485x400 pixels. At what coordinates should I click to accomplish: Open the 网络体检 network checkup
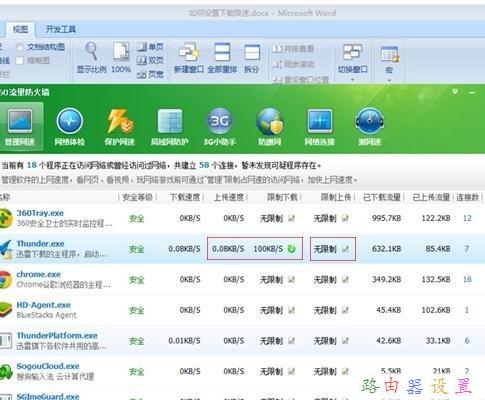pos(69,127)
